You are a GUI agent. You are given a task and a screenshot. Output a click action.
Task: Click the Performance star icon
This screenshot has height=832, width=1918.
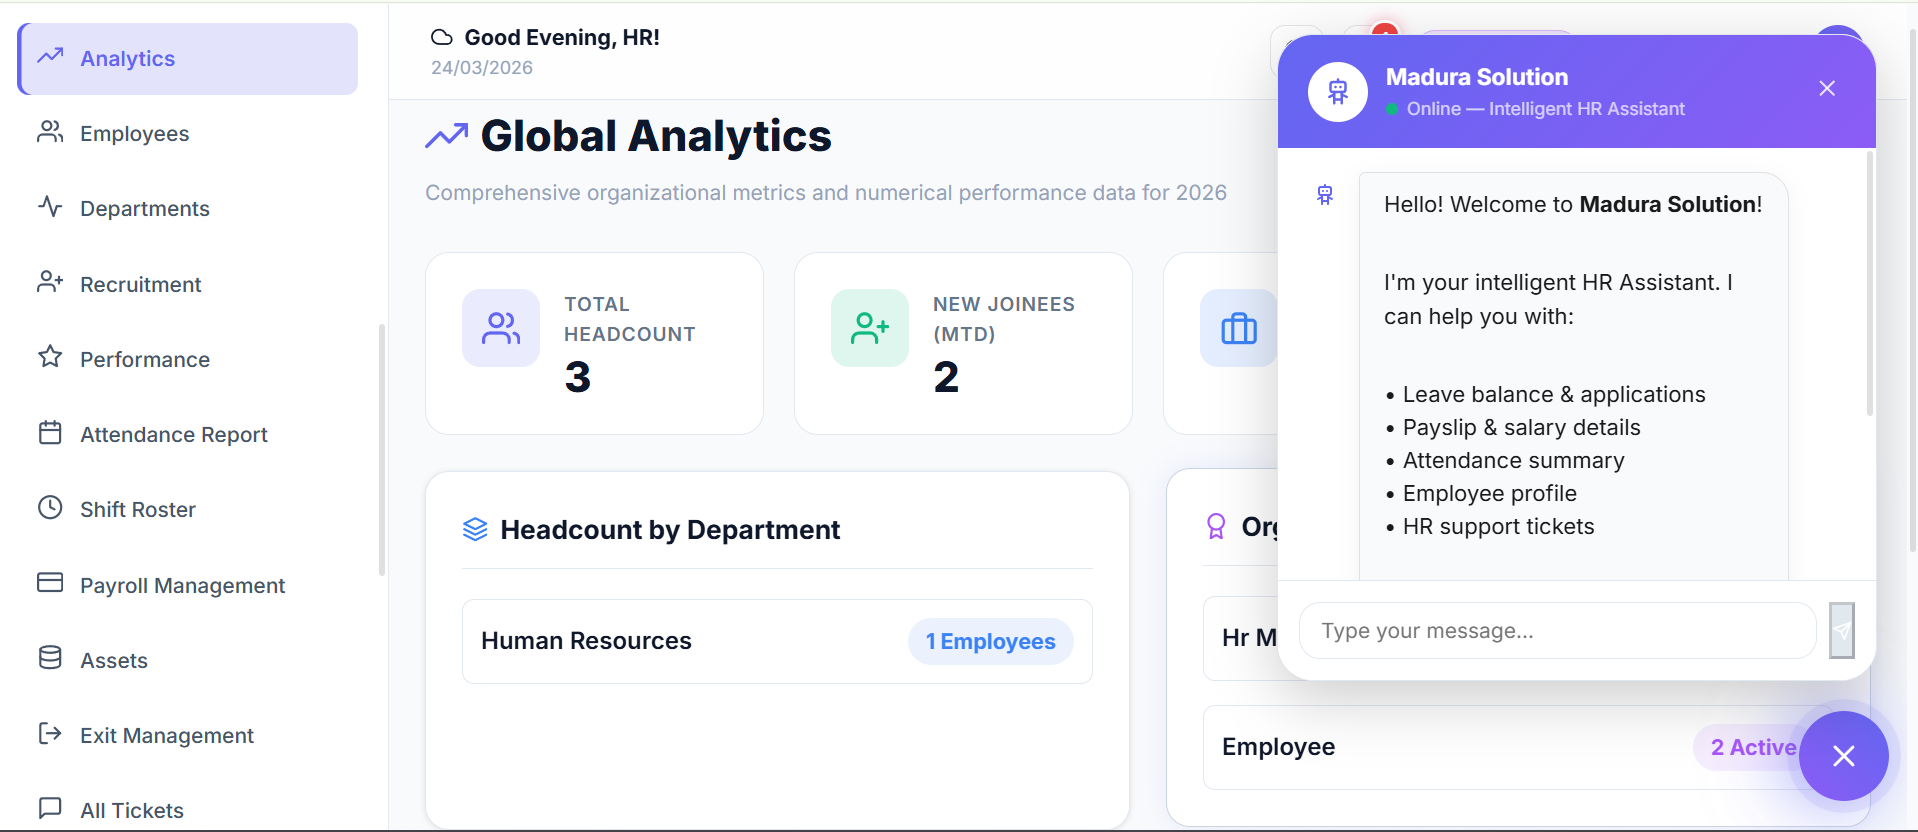pyautogui.click(x=50, y=357)
